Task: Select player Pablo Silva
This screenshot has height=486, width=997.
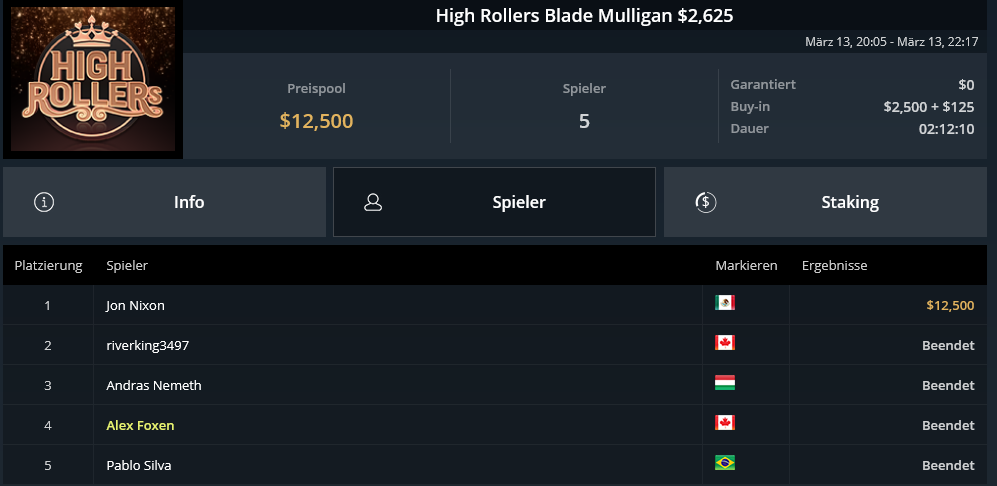Action: click(x=139, y=466)
